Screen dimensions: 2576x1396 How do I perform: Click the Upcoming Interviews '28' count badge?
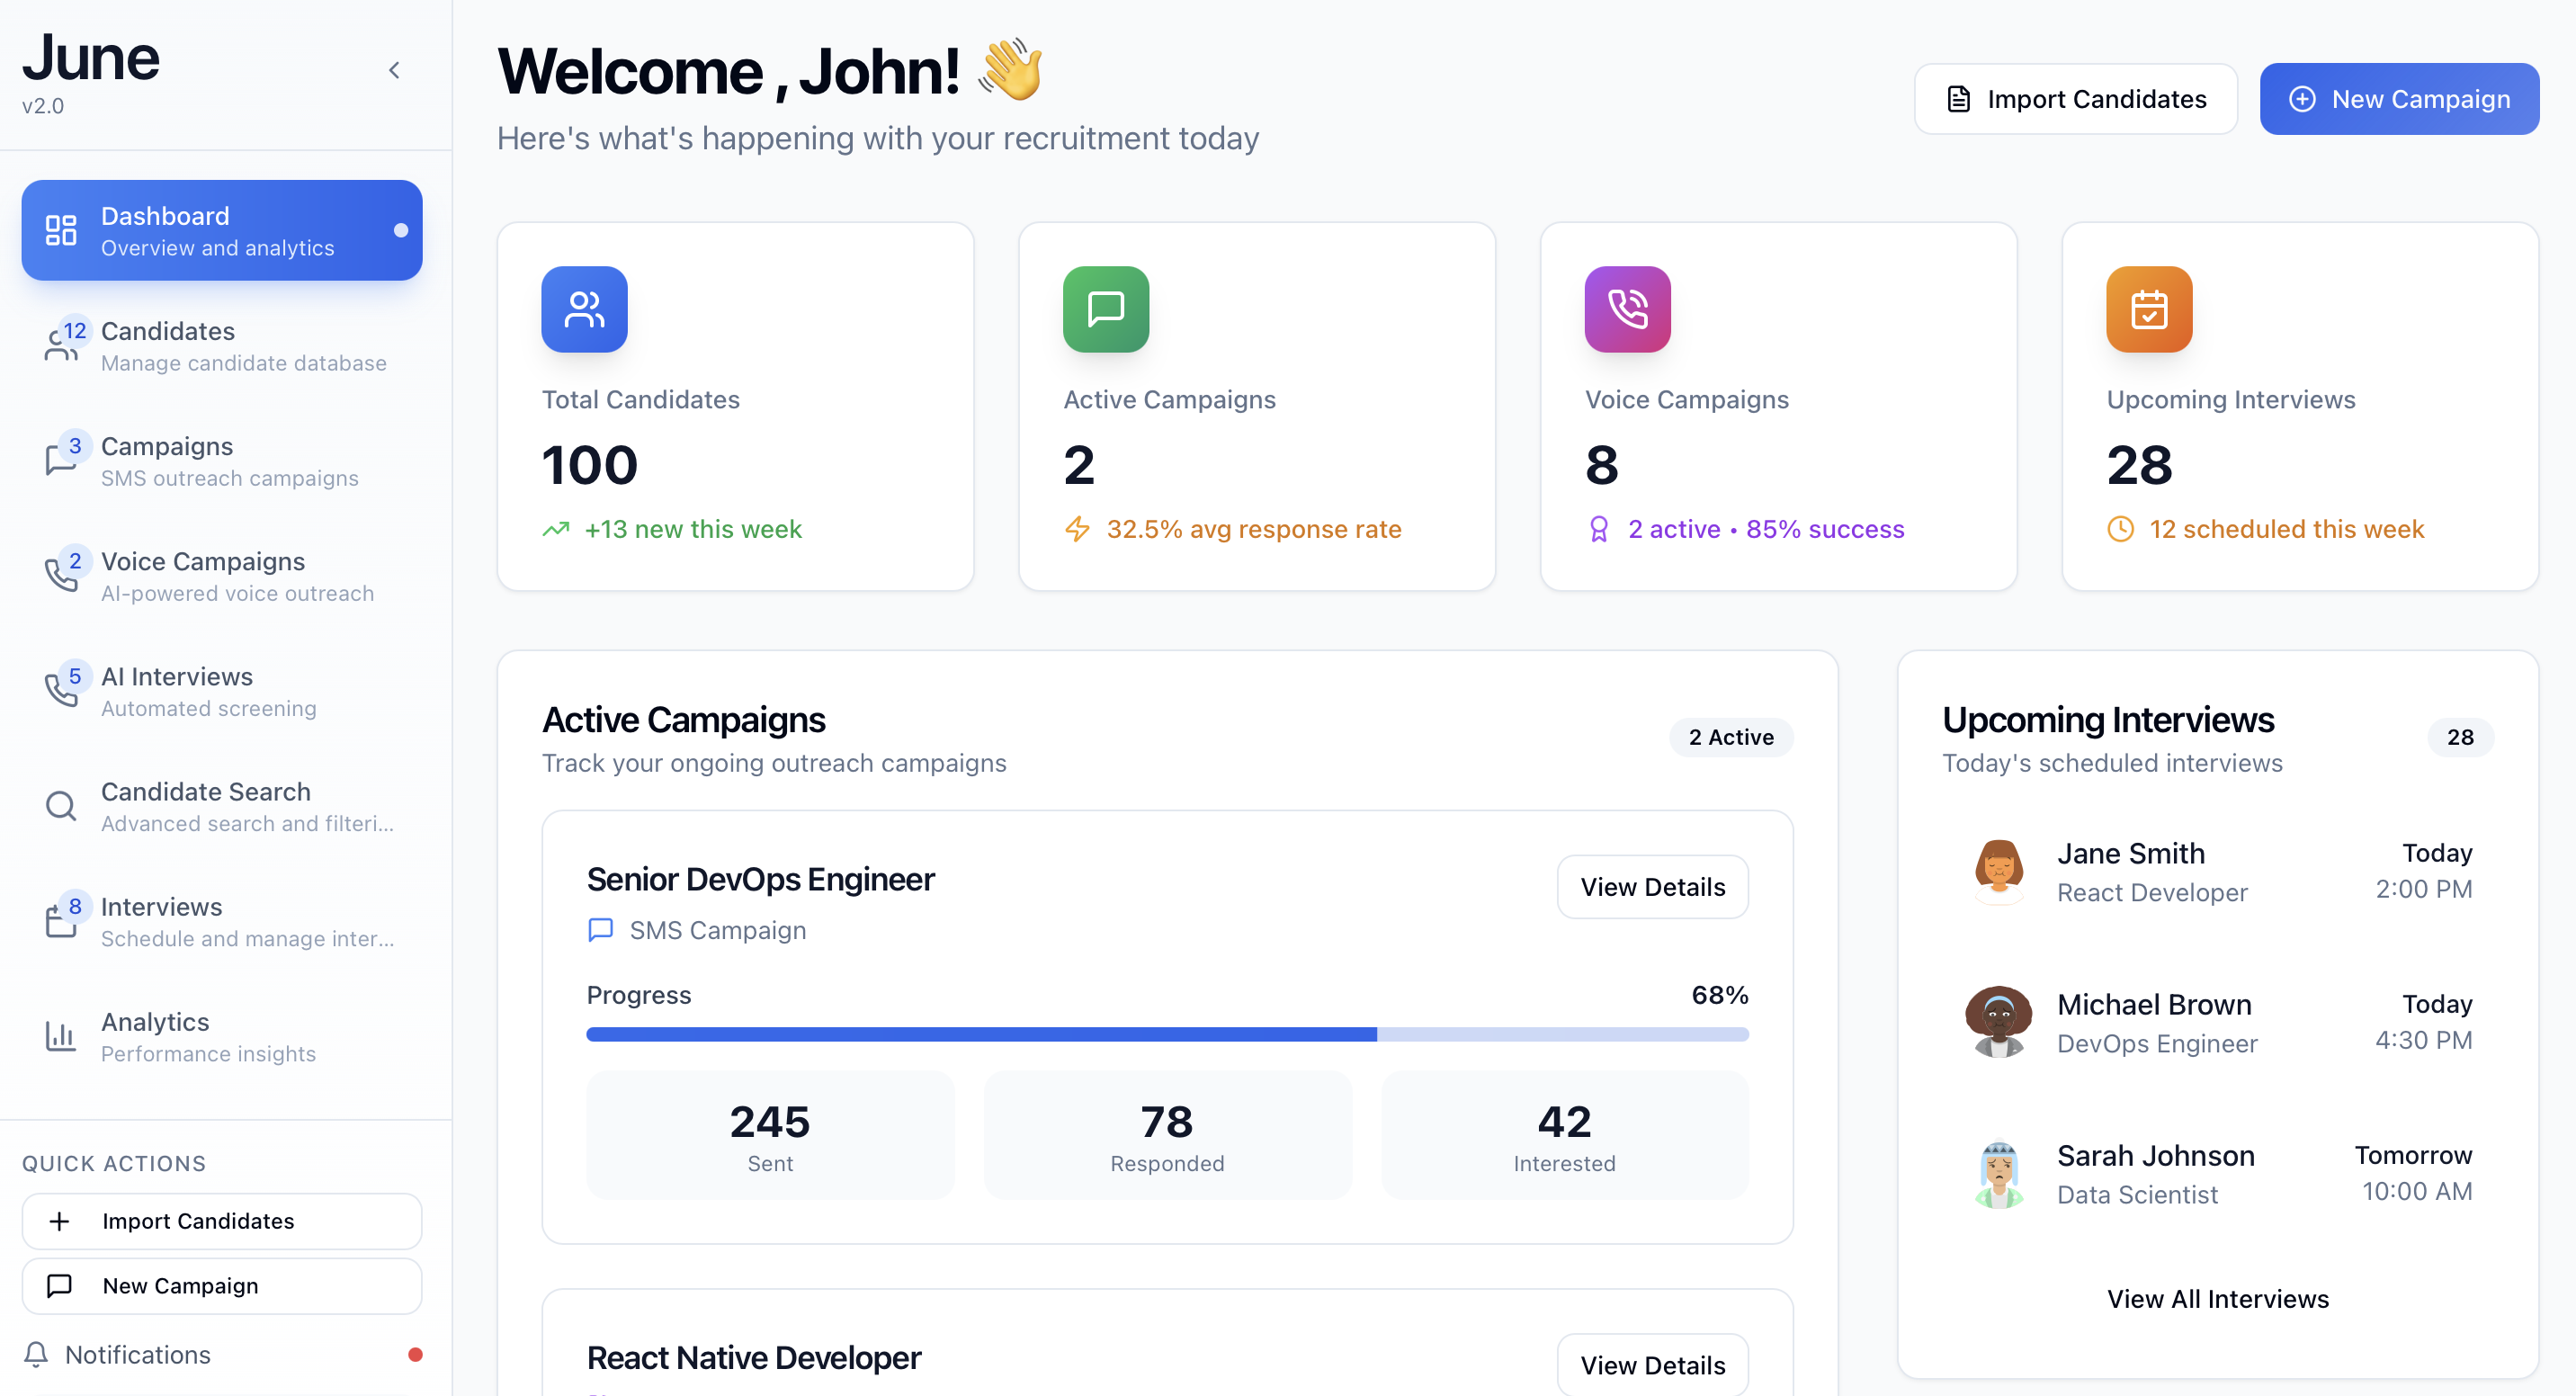click(2460, 737)
